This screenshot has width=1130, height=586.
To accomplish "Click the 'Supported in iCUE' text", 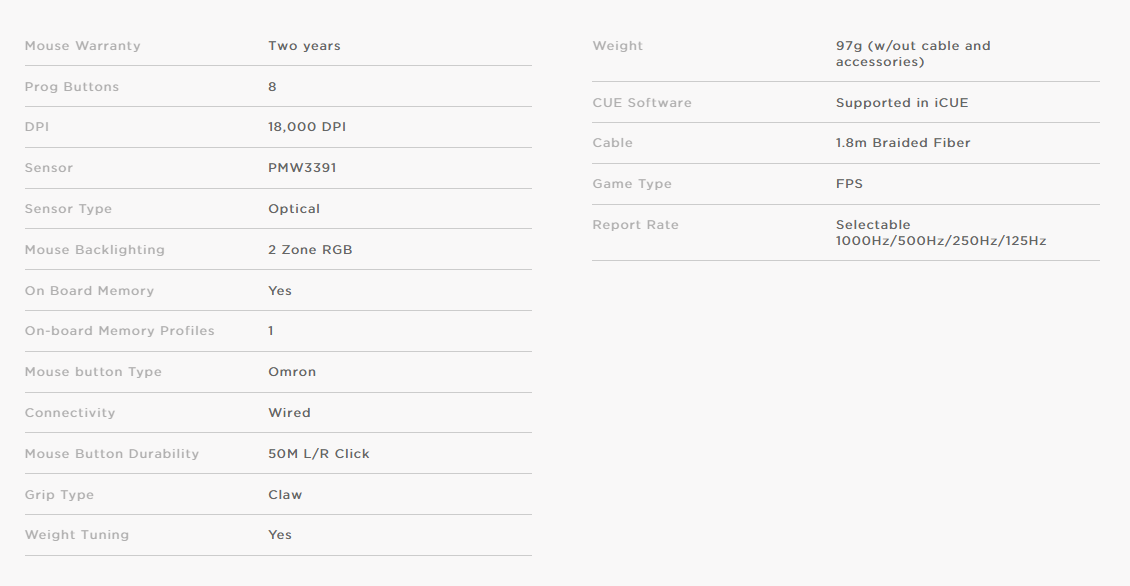I will 902,102.
